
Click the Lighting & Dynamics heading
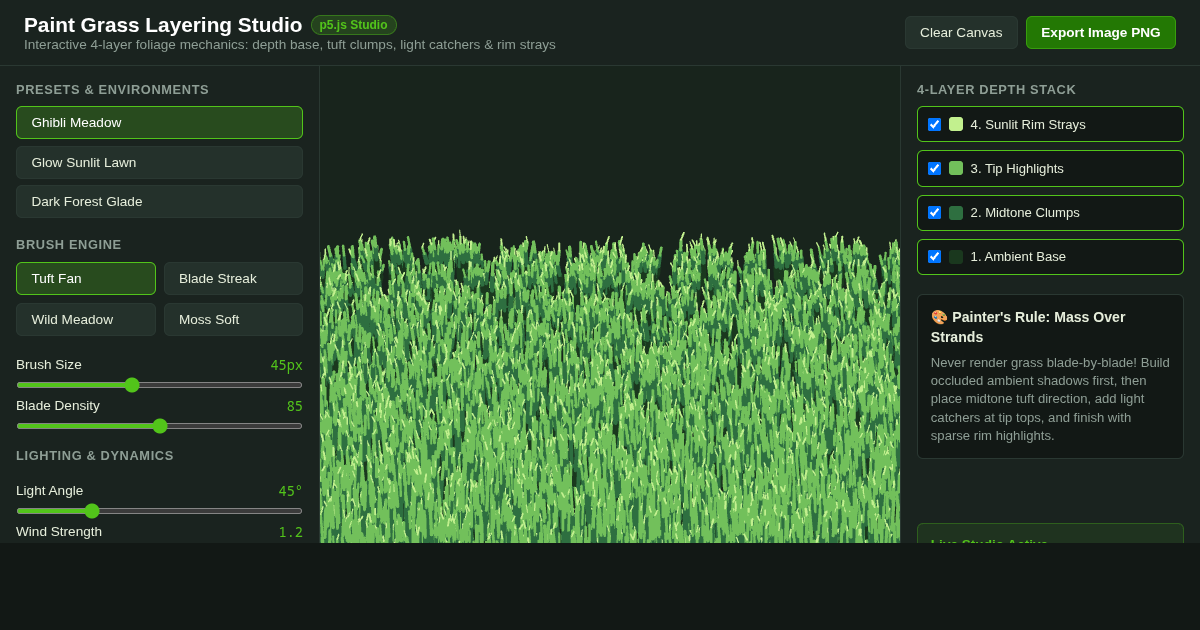coord(95,455)
